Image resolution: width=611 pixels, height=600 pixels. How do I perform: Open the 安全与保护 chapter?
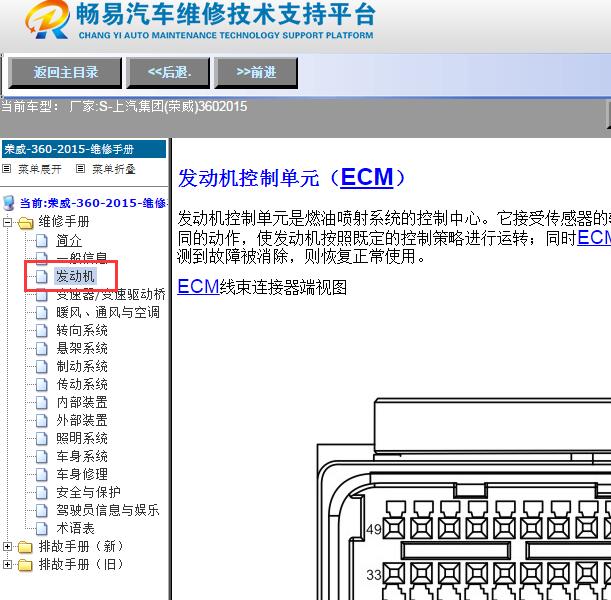point(88,492)
